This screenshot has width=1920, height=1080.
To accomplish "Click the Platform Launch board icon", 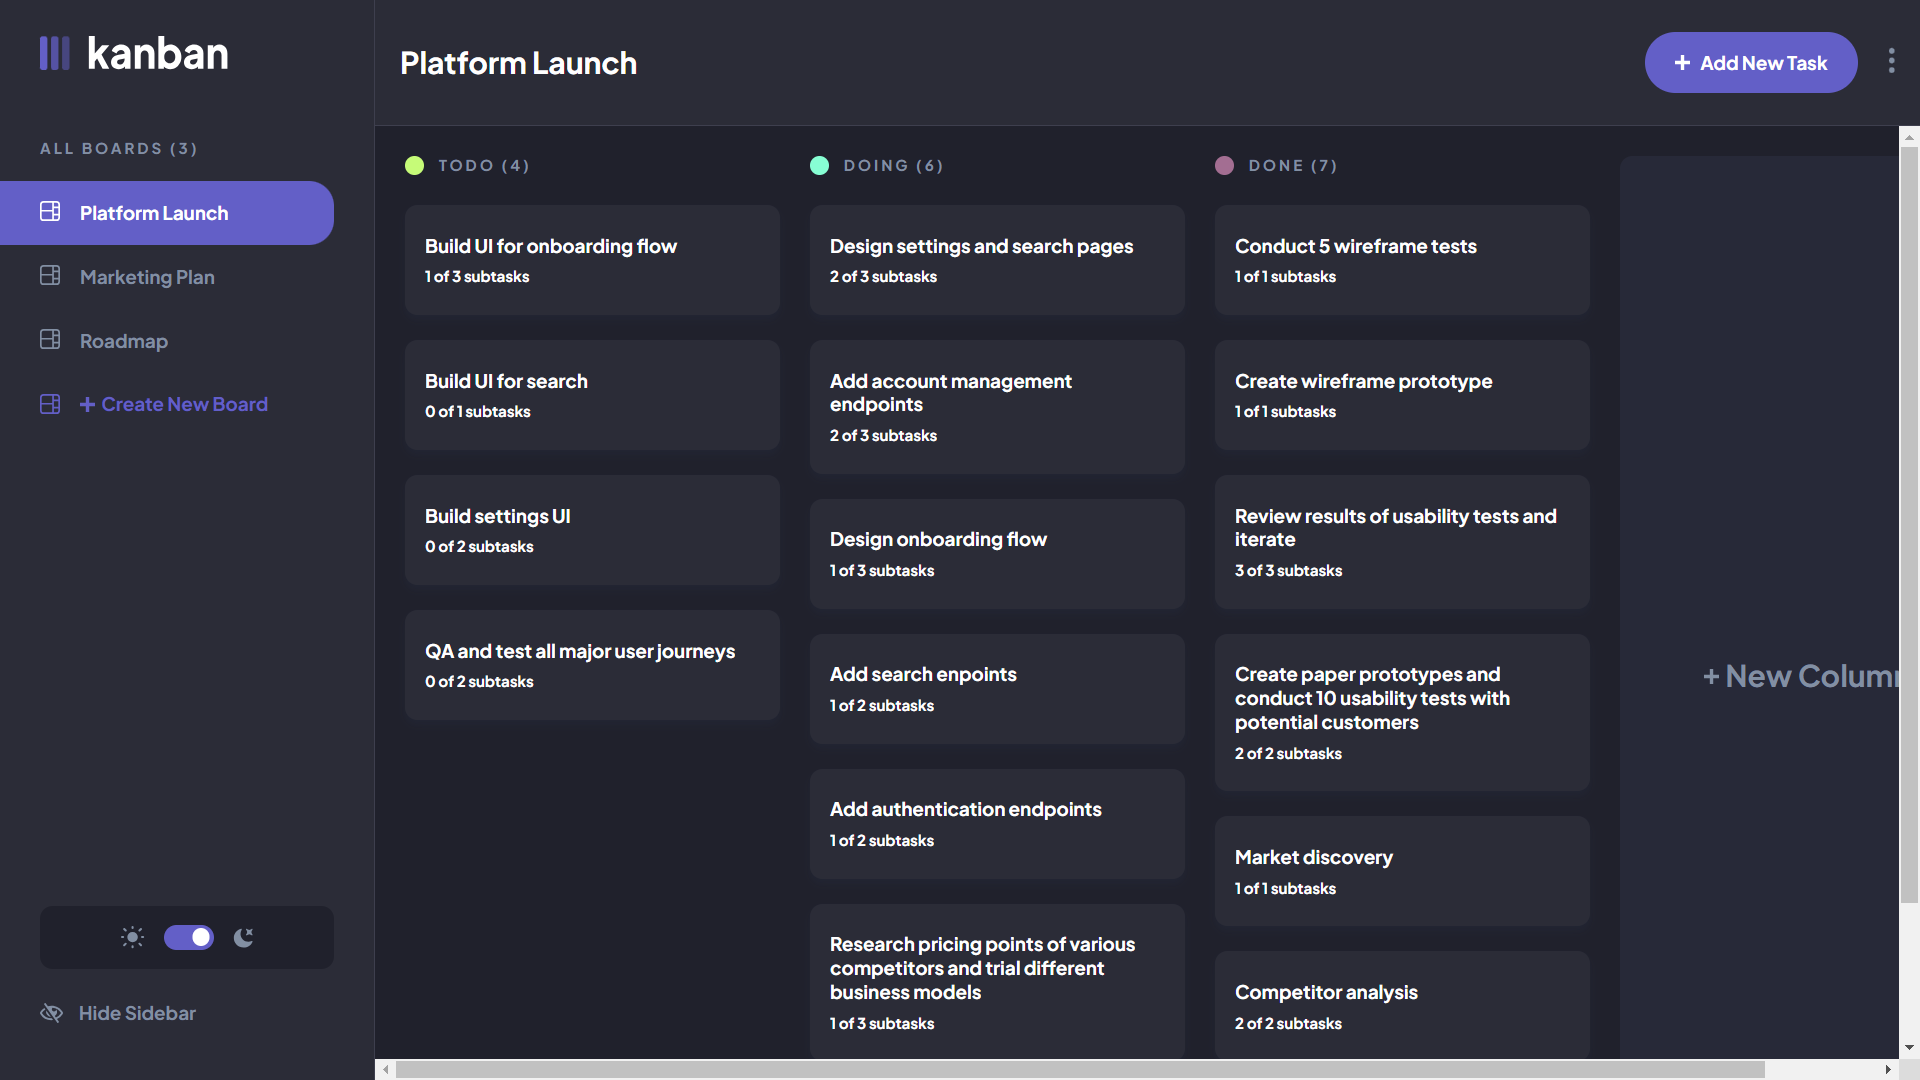I will 50,212.
